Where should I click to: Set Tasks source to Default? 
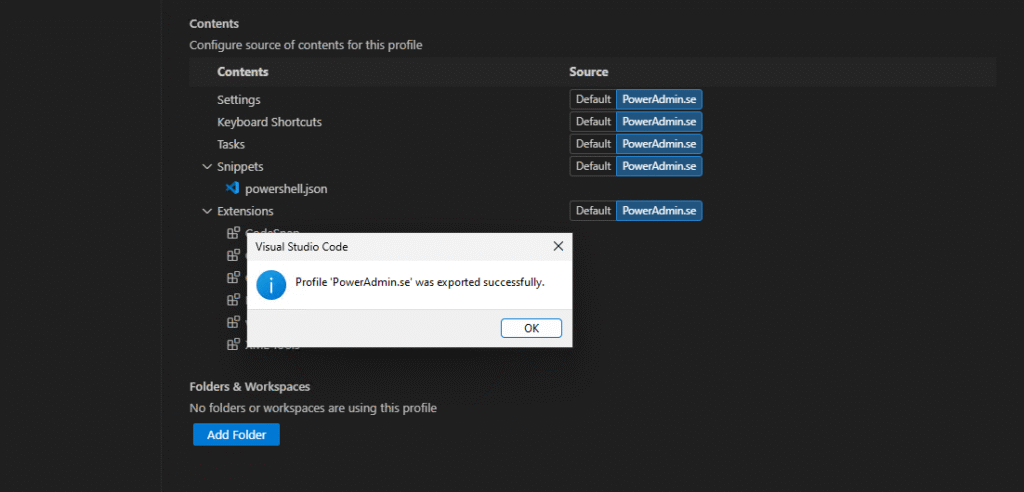[593, 144]
